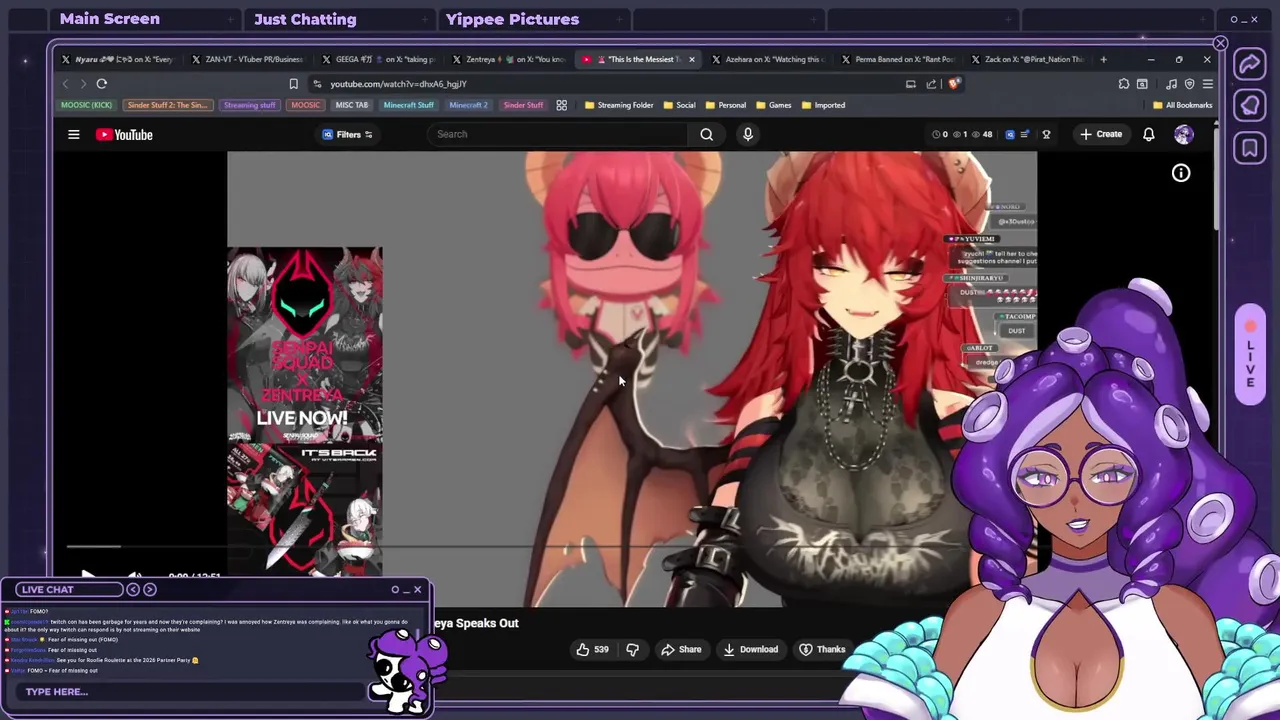Close the LIVE CHAT overlay panel
The image size is (1280, 720).
[x=418, y=589]
